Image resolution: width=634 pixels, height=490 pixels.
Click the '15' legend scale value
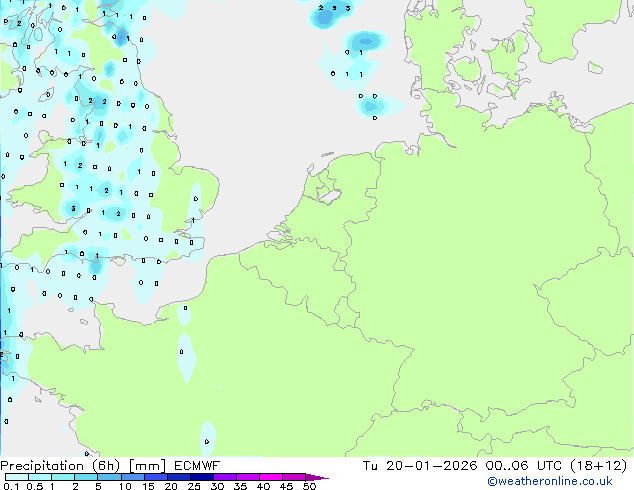coord(148,486)
